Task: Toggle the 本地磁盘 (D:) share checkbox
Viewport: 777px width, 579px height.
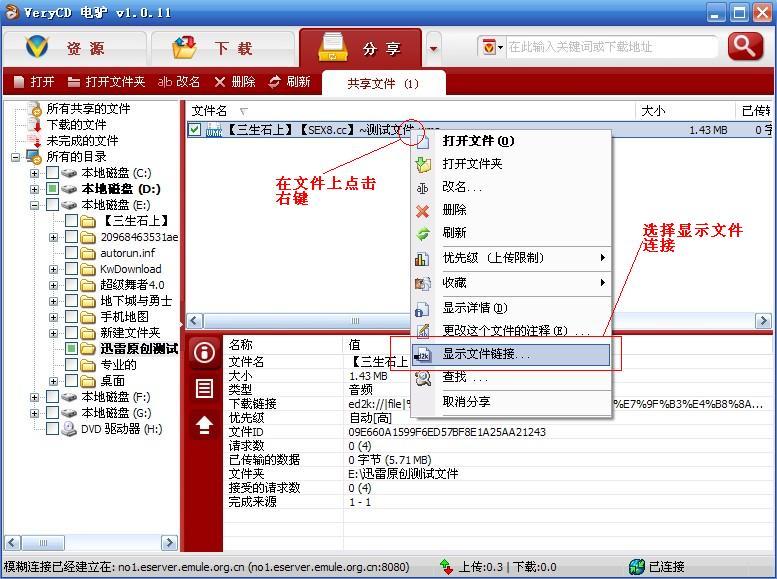Action: [x=53, y=189]
